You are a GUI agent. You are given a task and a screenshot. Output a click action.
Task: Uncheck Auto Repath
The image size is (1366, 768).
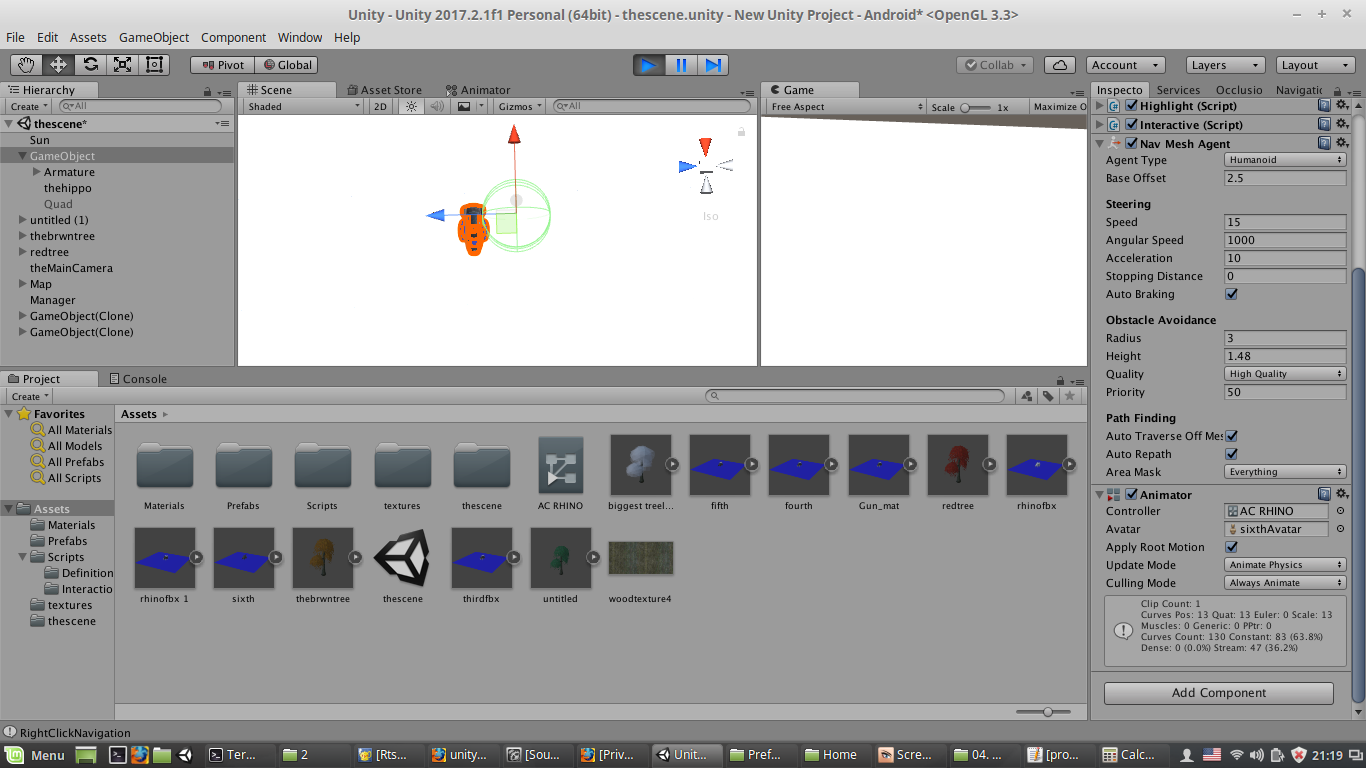[x=1231, y=454]
